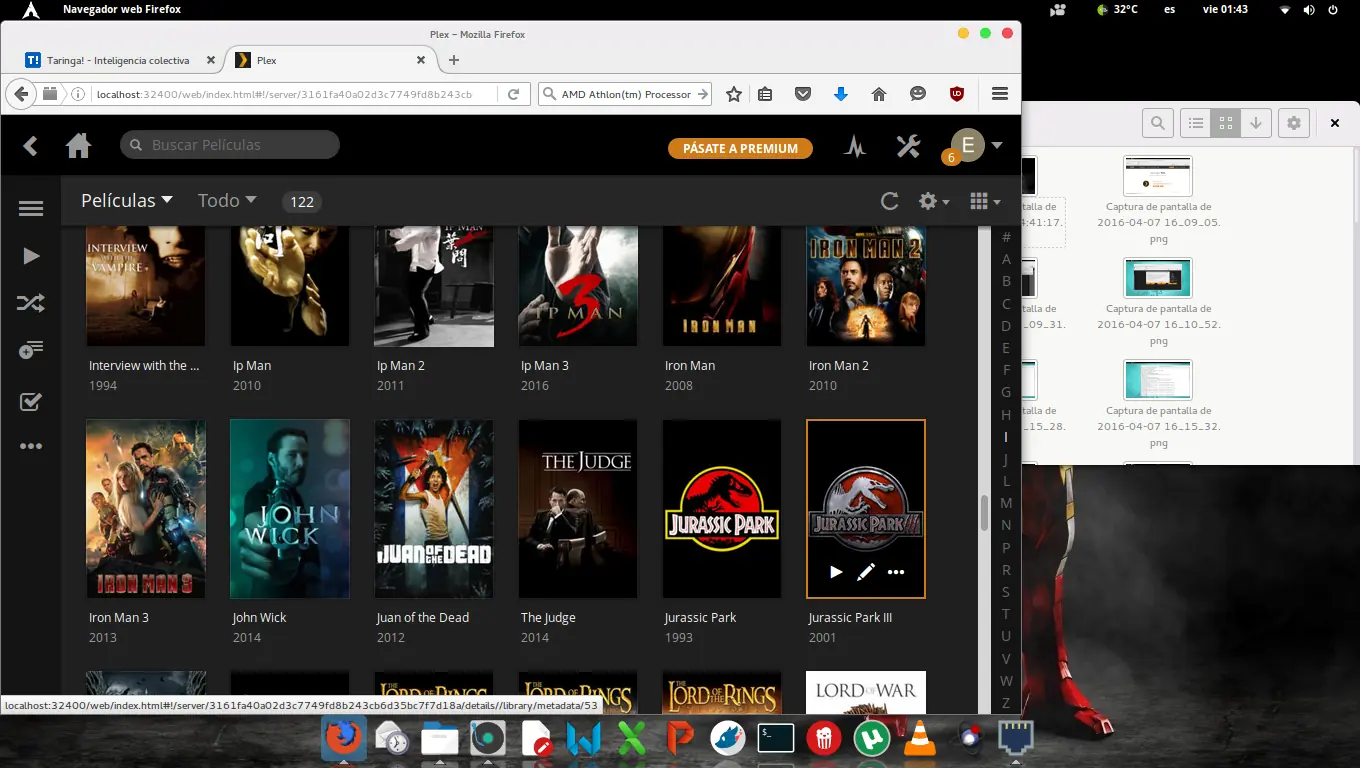Open the Ip Man 3 poster thumbnail
This screenshot has width=1360, height=768.
578,287
